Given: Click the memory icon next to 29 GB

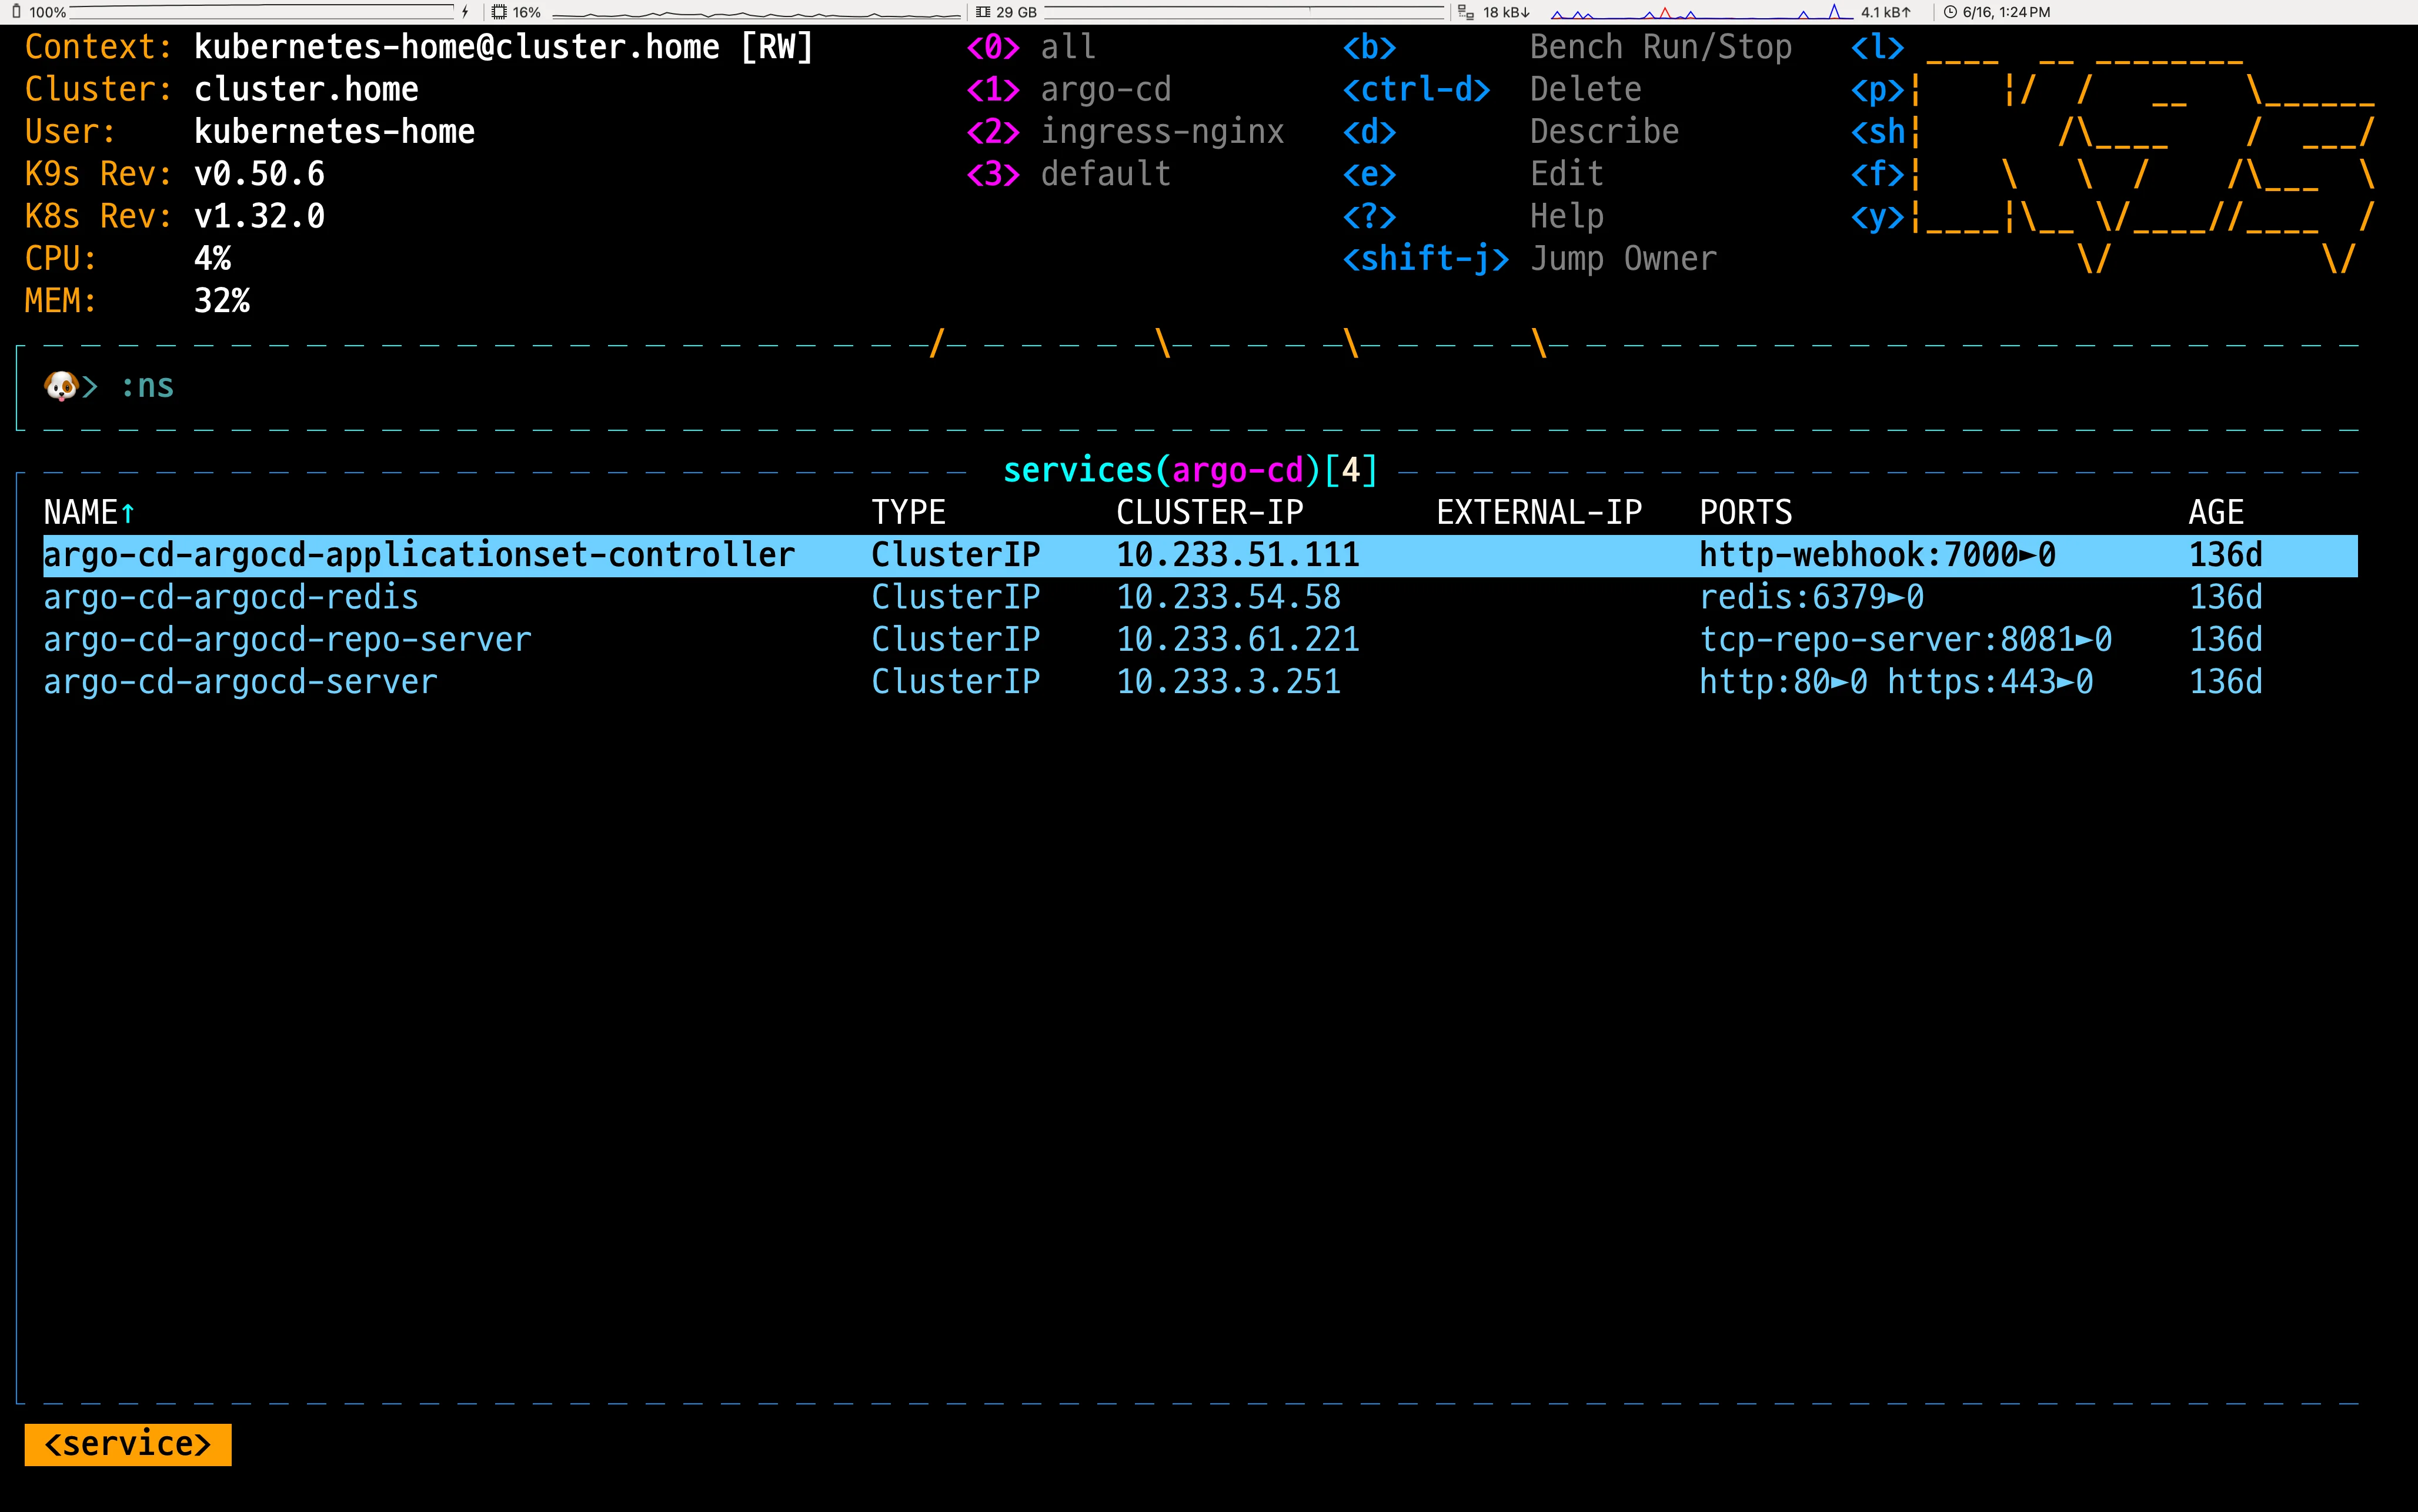Looking at the screenshot, I should click(983, 12).
